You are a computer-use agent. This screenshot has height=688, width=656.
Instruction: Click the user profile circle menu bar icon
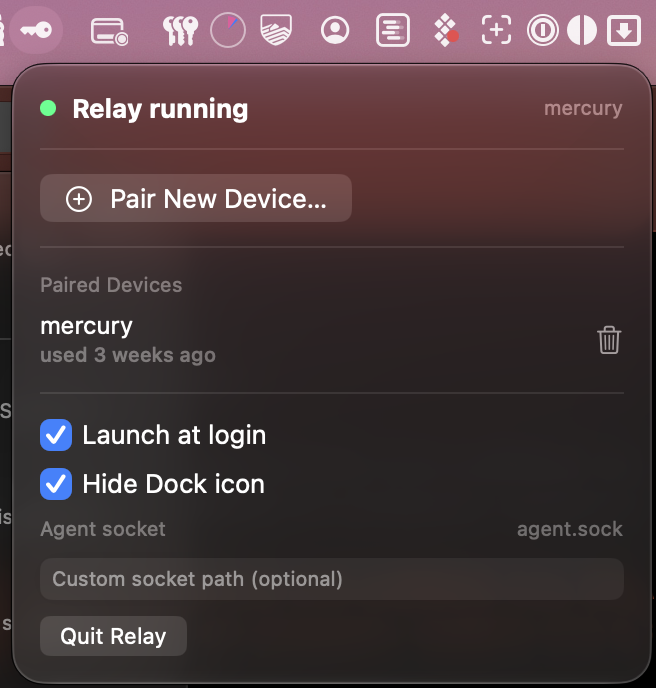pos(335,30)
